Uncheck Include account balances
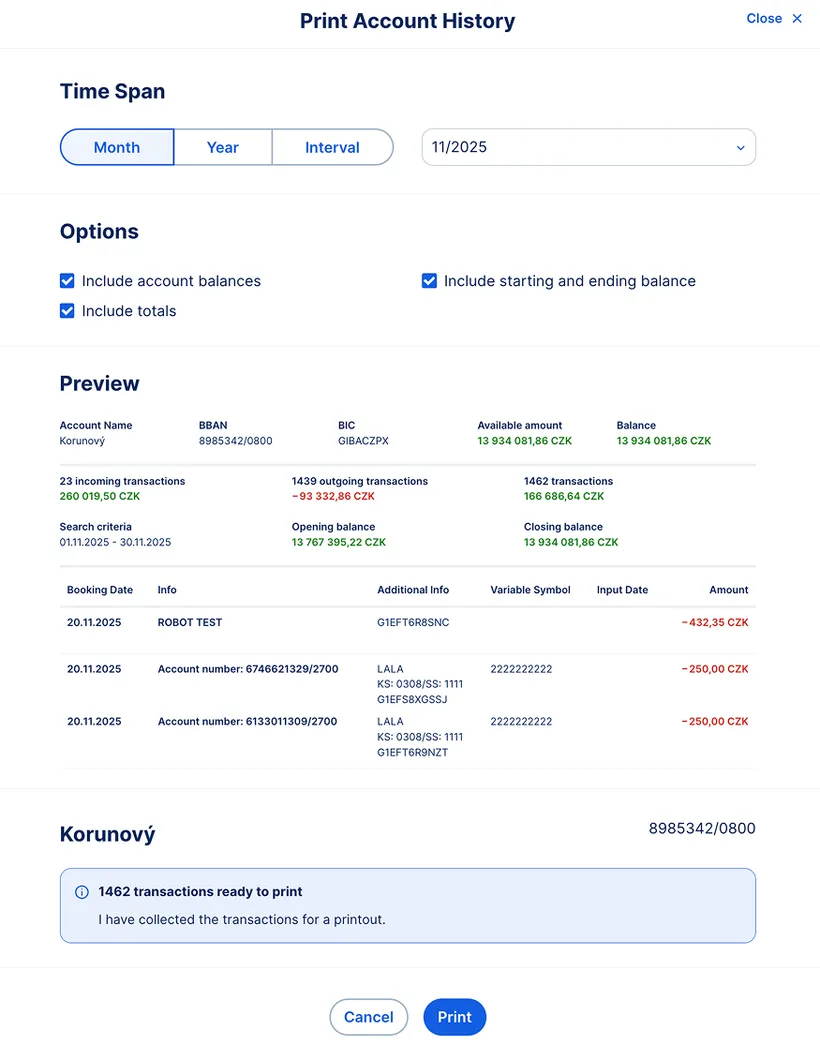This screenshot has height=1061, width=820. click(x=66, y=281)
